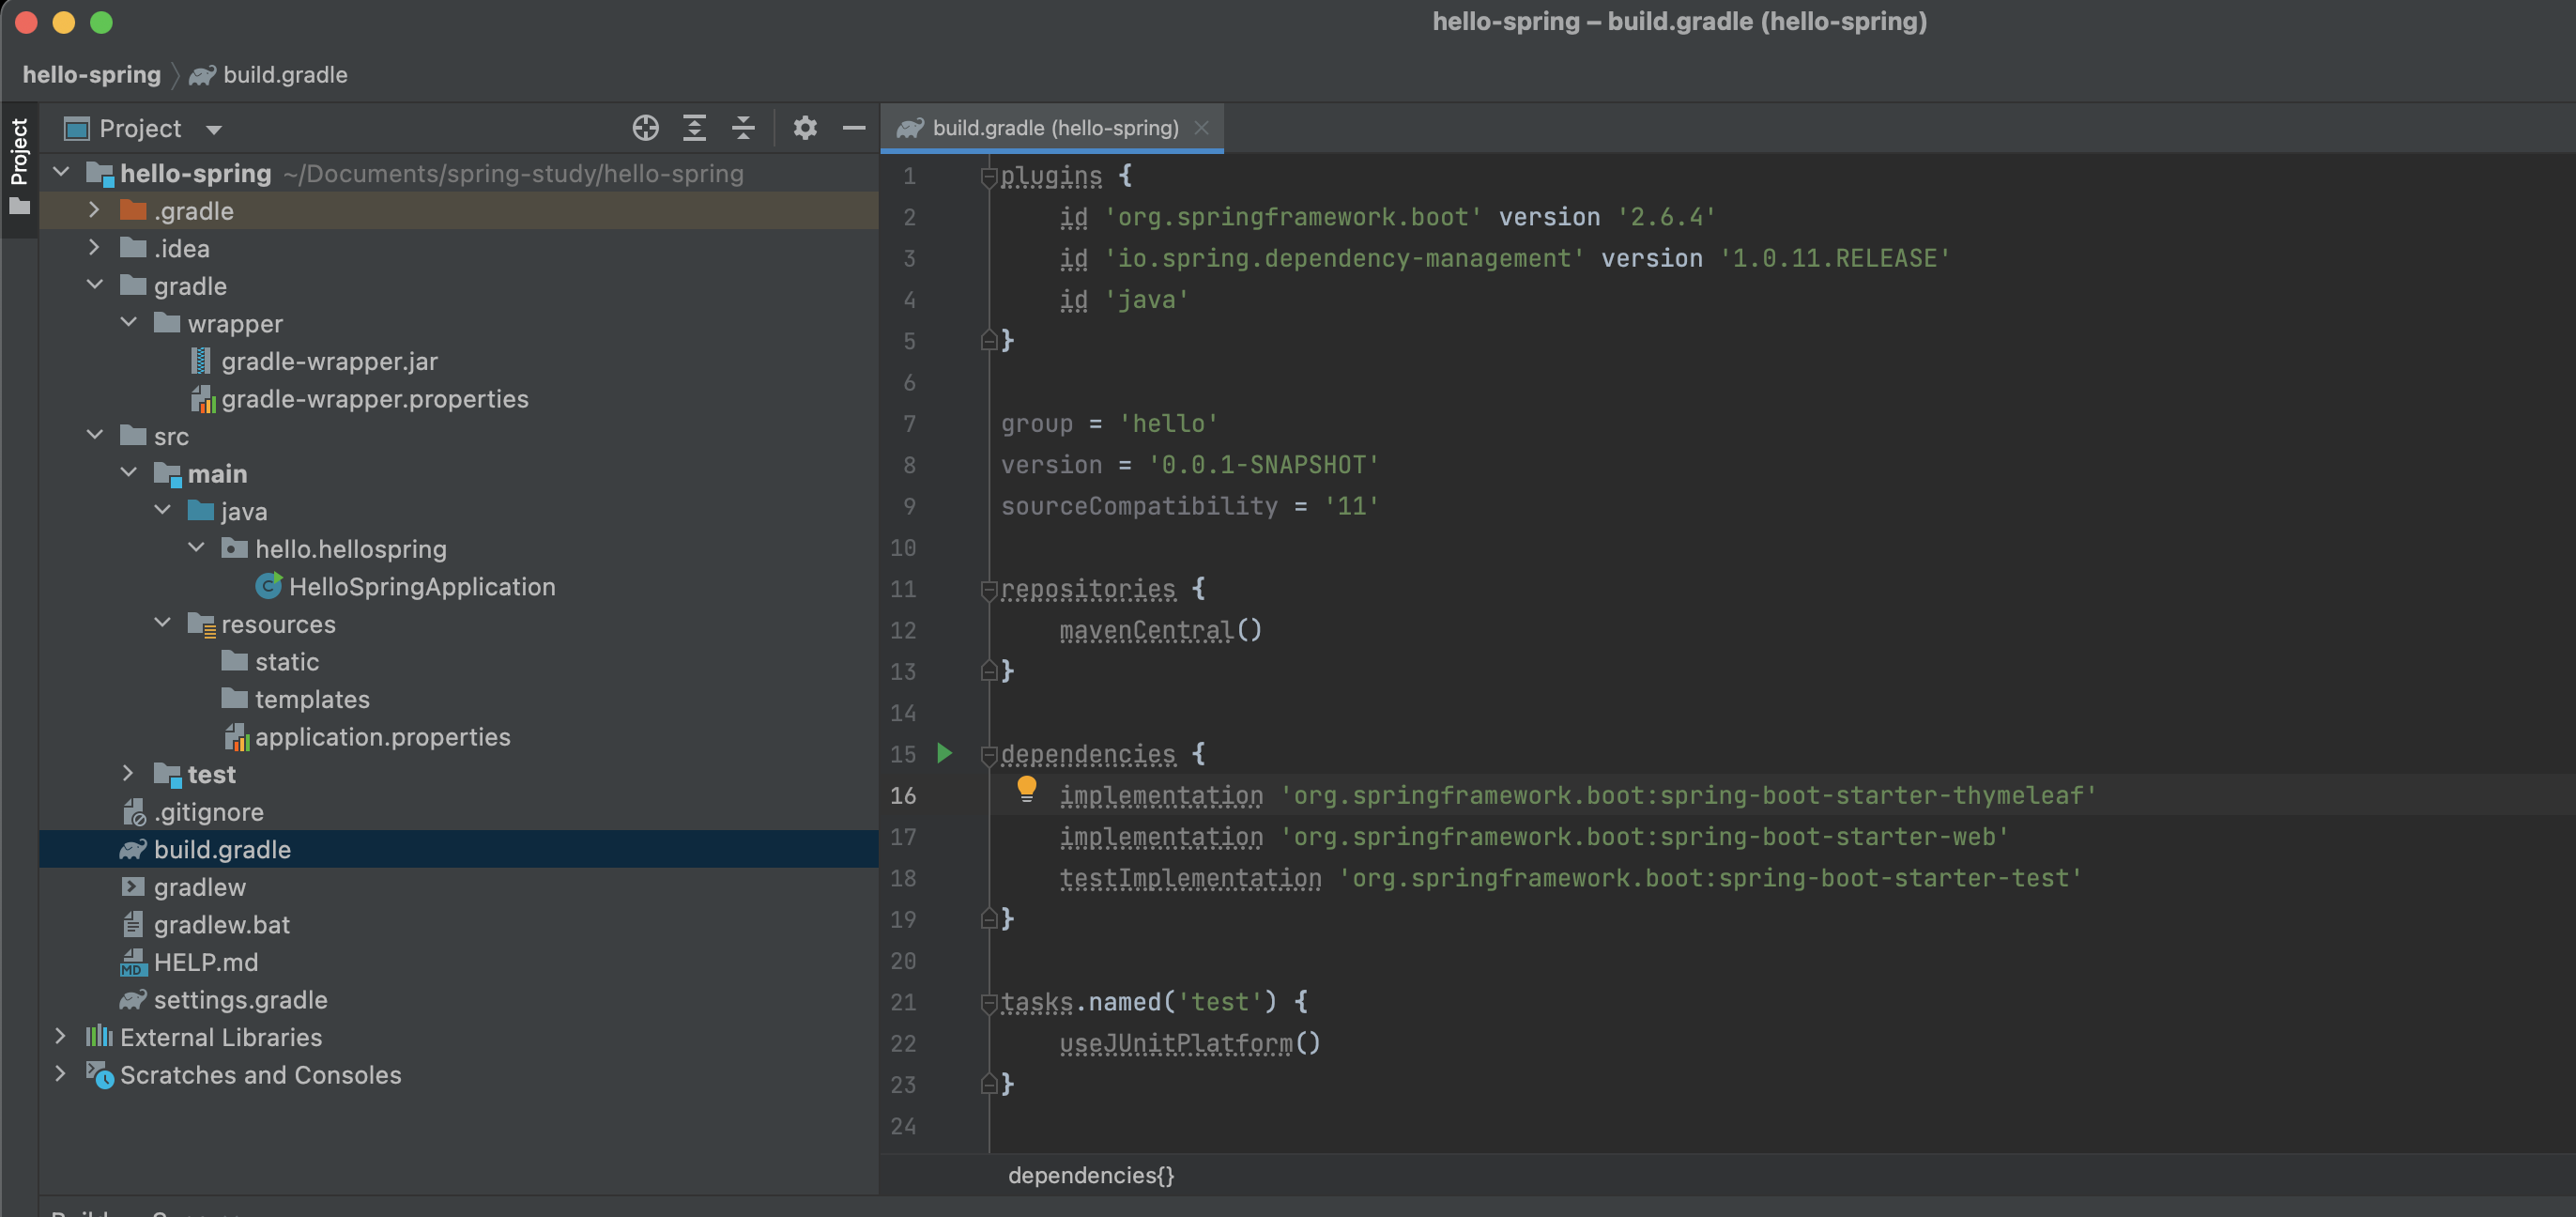Click the External Libraries icon
2576x1217 pixels.
99,1037
